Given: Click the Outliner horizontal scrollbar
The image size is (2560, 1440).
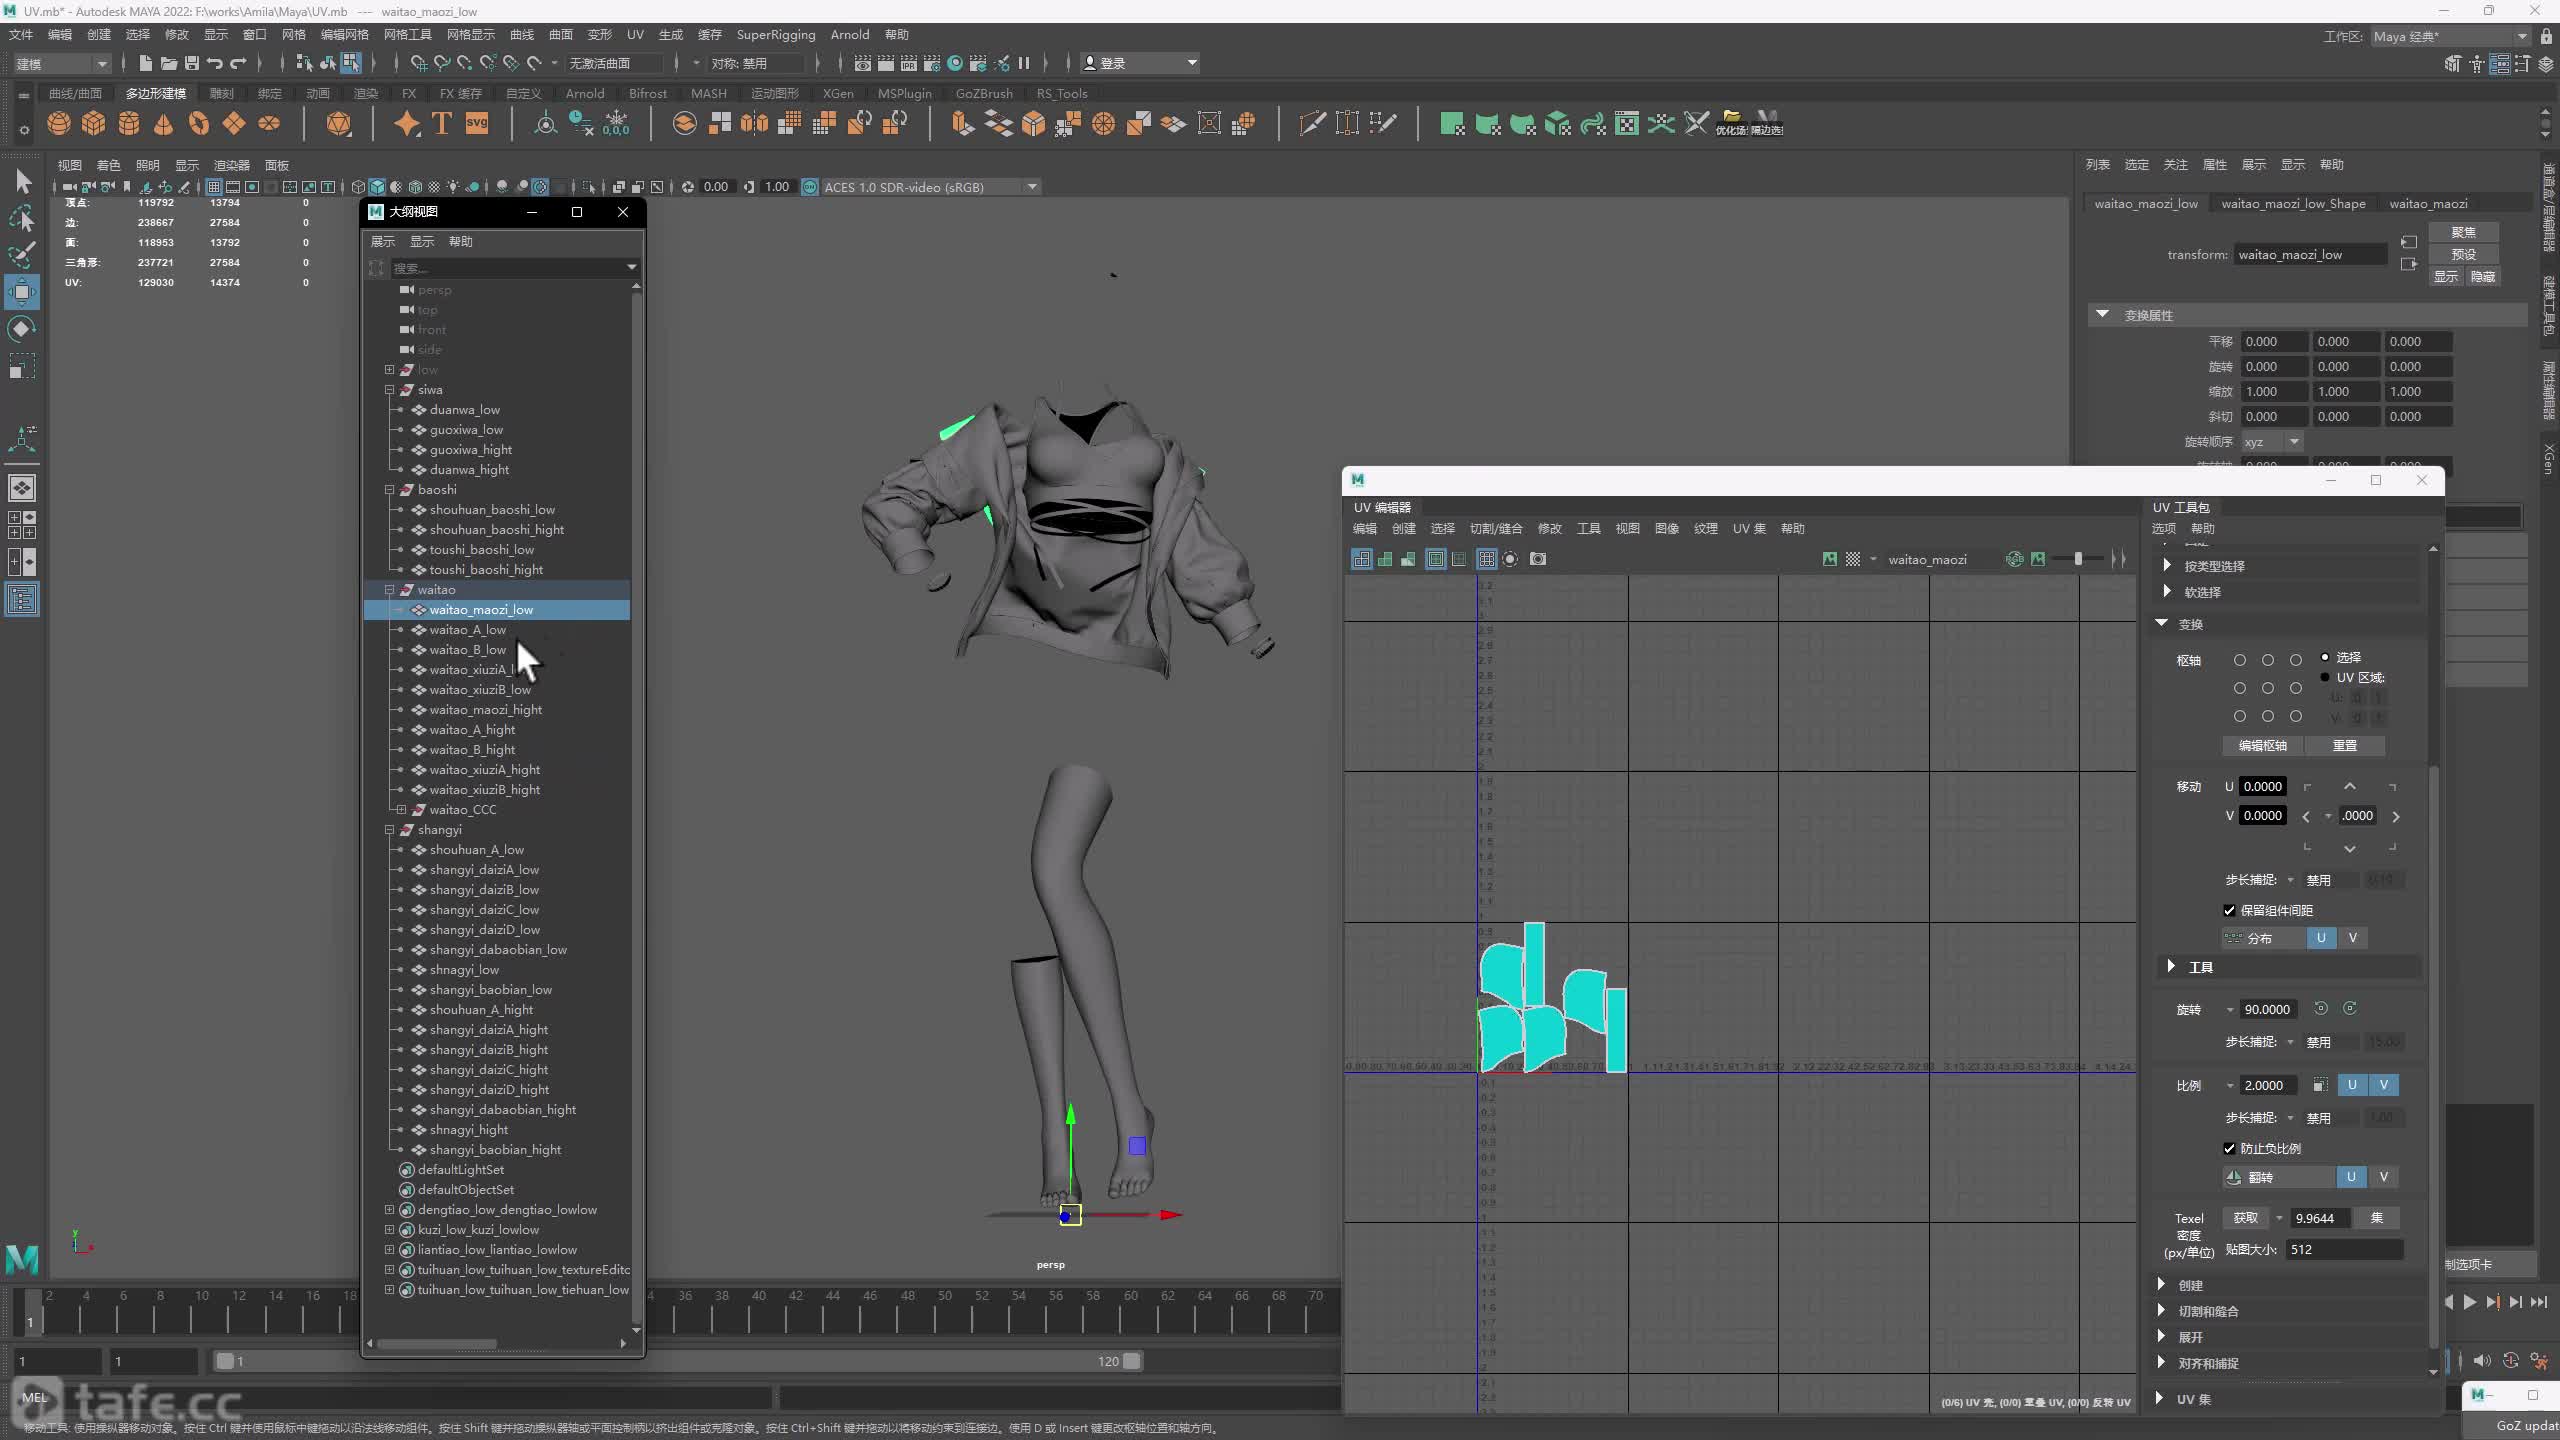Looking at the screenshot, I should tap(436, 1343).
